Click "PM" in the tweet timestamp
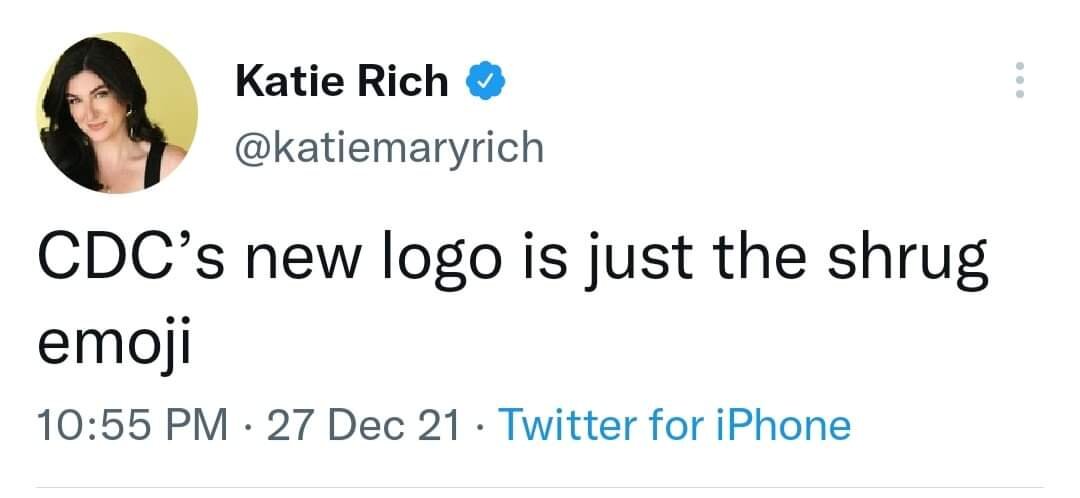Screen dimensions: 1080x498 coord(198,425)
